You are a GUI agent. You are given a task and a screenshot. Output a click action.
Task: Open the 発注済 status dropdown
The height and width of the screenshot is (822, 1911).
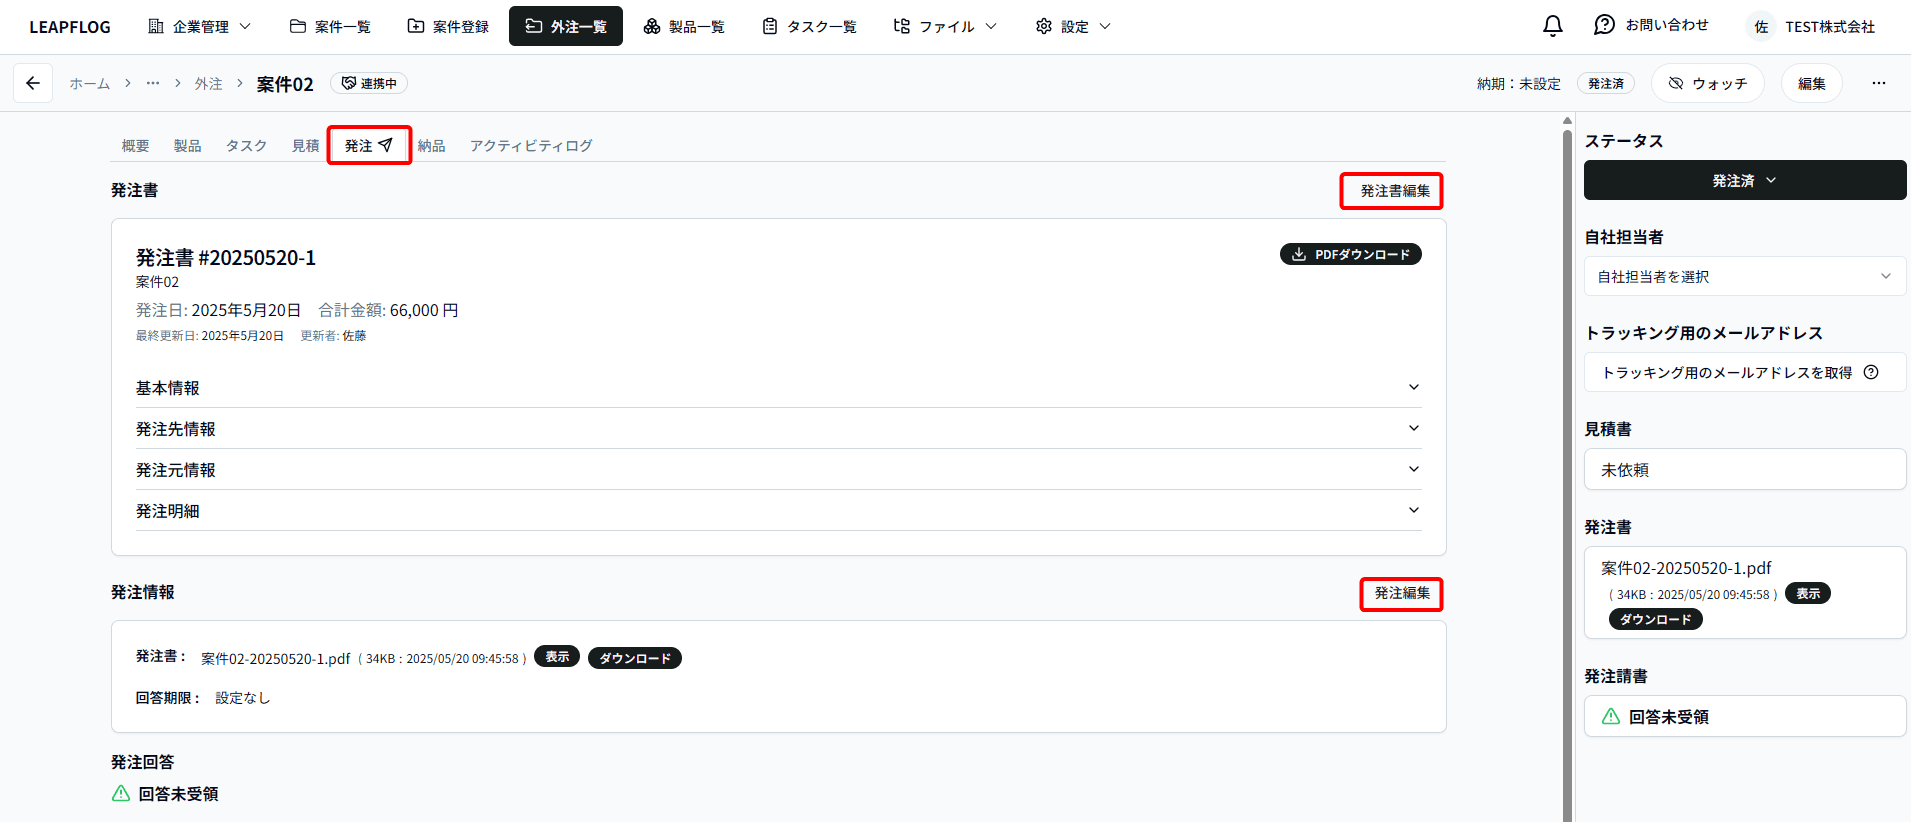(1744, 181)
